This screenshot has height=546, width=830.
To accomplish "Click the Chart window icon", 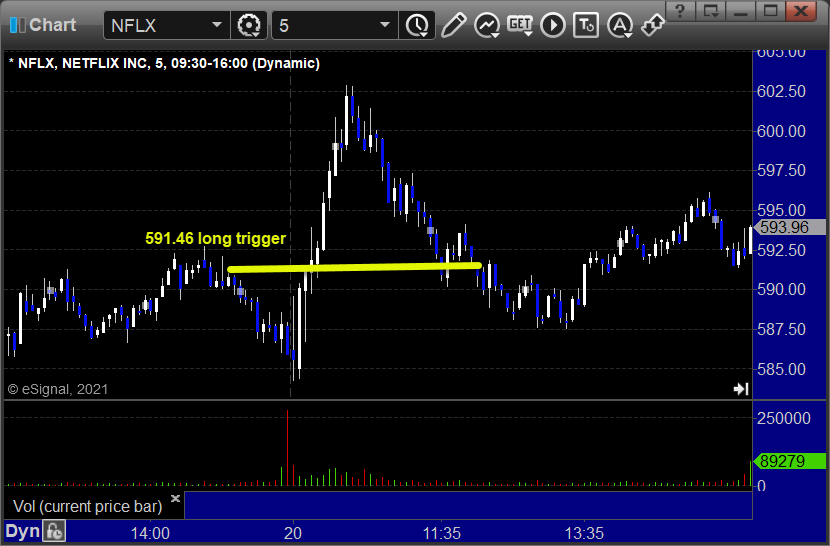I will pyautogui.click(x=17, y=25).
